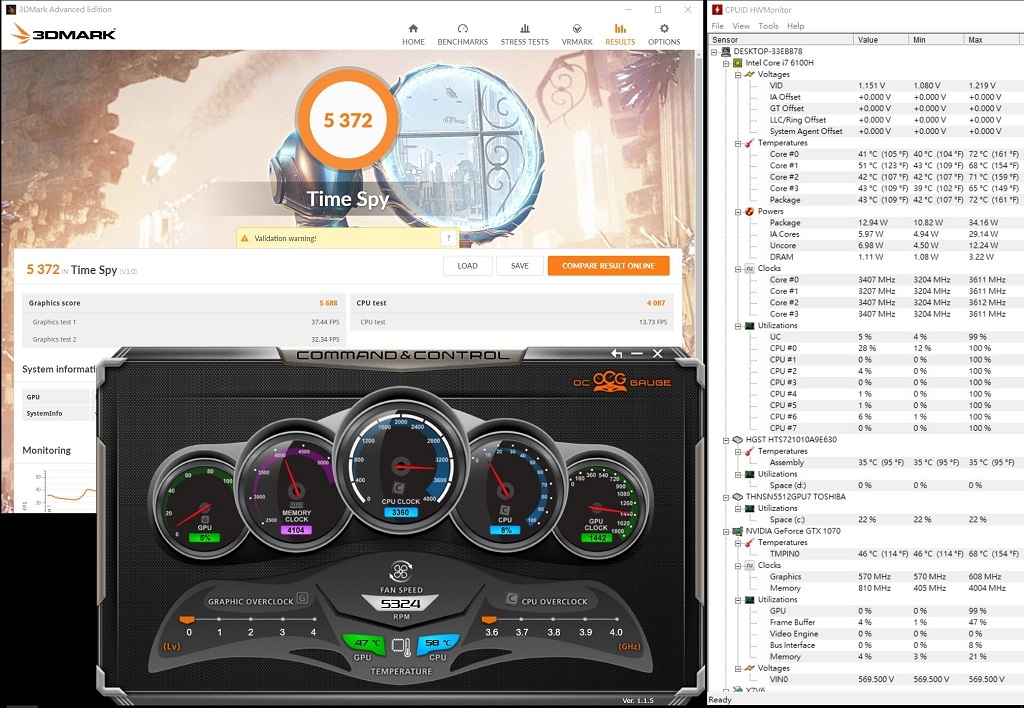Click the fan speed 5324 RPM readout
Screen dimensions: 1024x708
click(x=401, y=603)
